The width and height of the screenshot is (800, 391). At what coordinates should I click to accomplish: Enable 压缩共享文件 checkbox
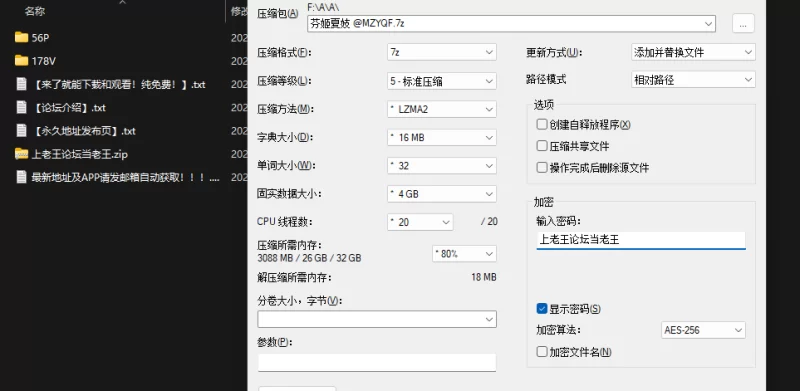point(542,146)
